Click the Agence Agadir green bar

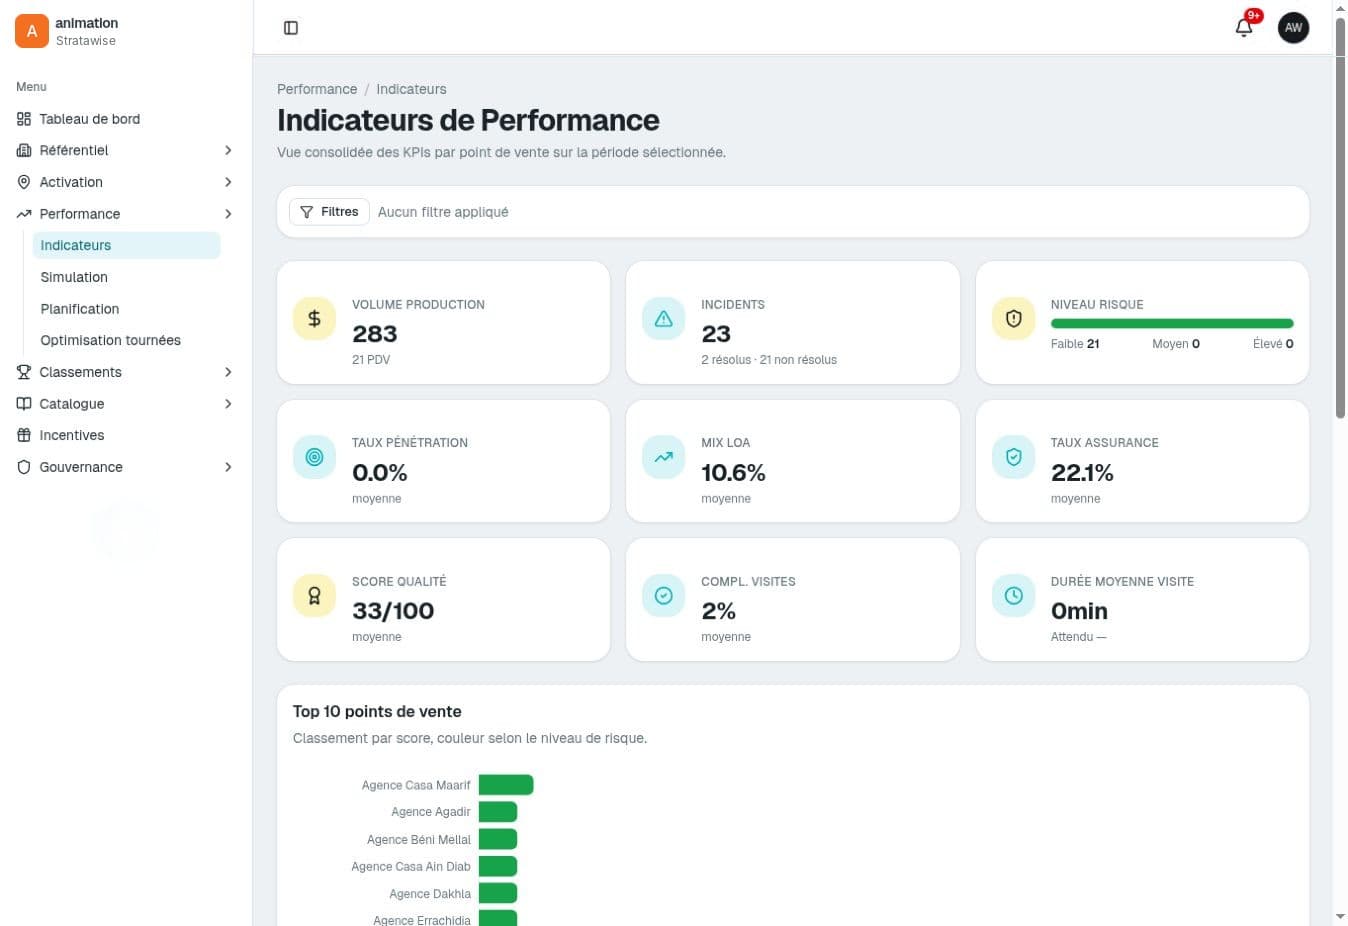(498, 812)
